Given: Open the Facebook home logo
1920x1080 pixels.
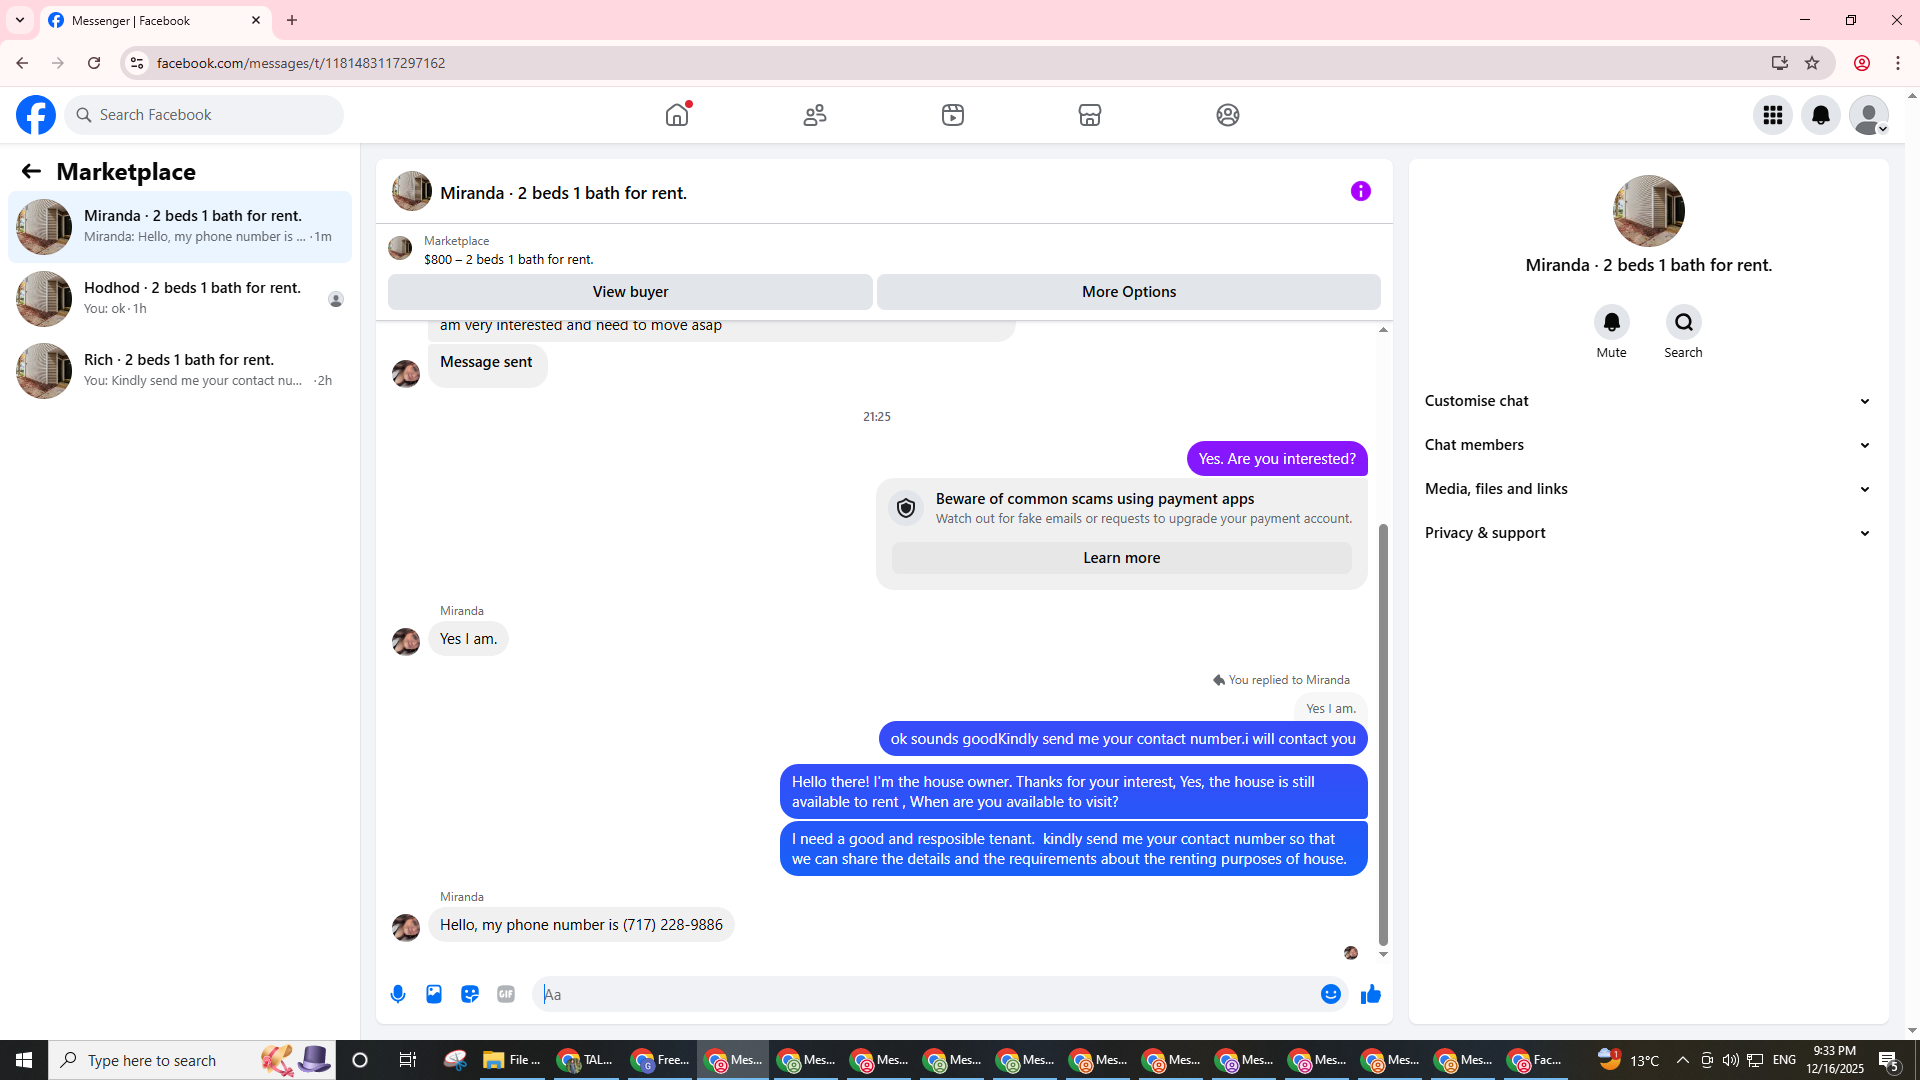Looking at the screenshot, I should tap(36, 115).
